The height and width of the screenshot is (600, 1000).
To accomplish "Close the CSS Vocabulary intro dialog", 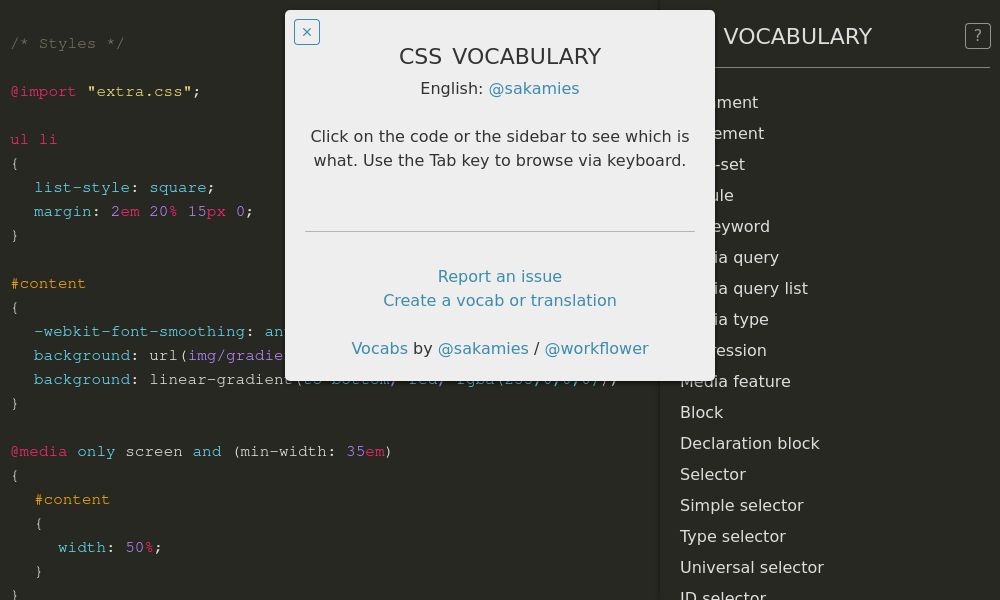I will point(307,32).
